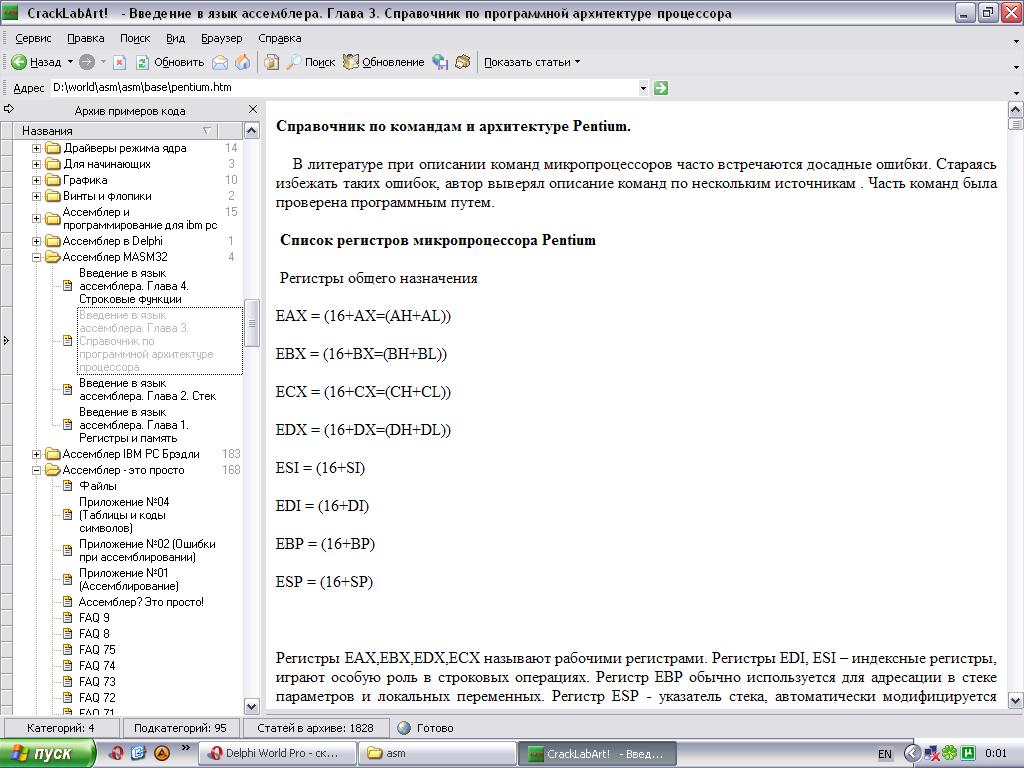Select the FAQ 75 article
Viewport: 1024px width, 768px height.
pyautogui.click(x=97, y=650)
